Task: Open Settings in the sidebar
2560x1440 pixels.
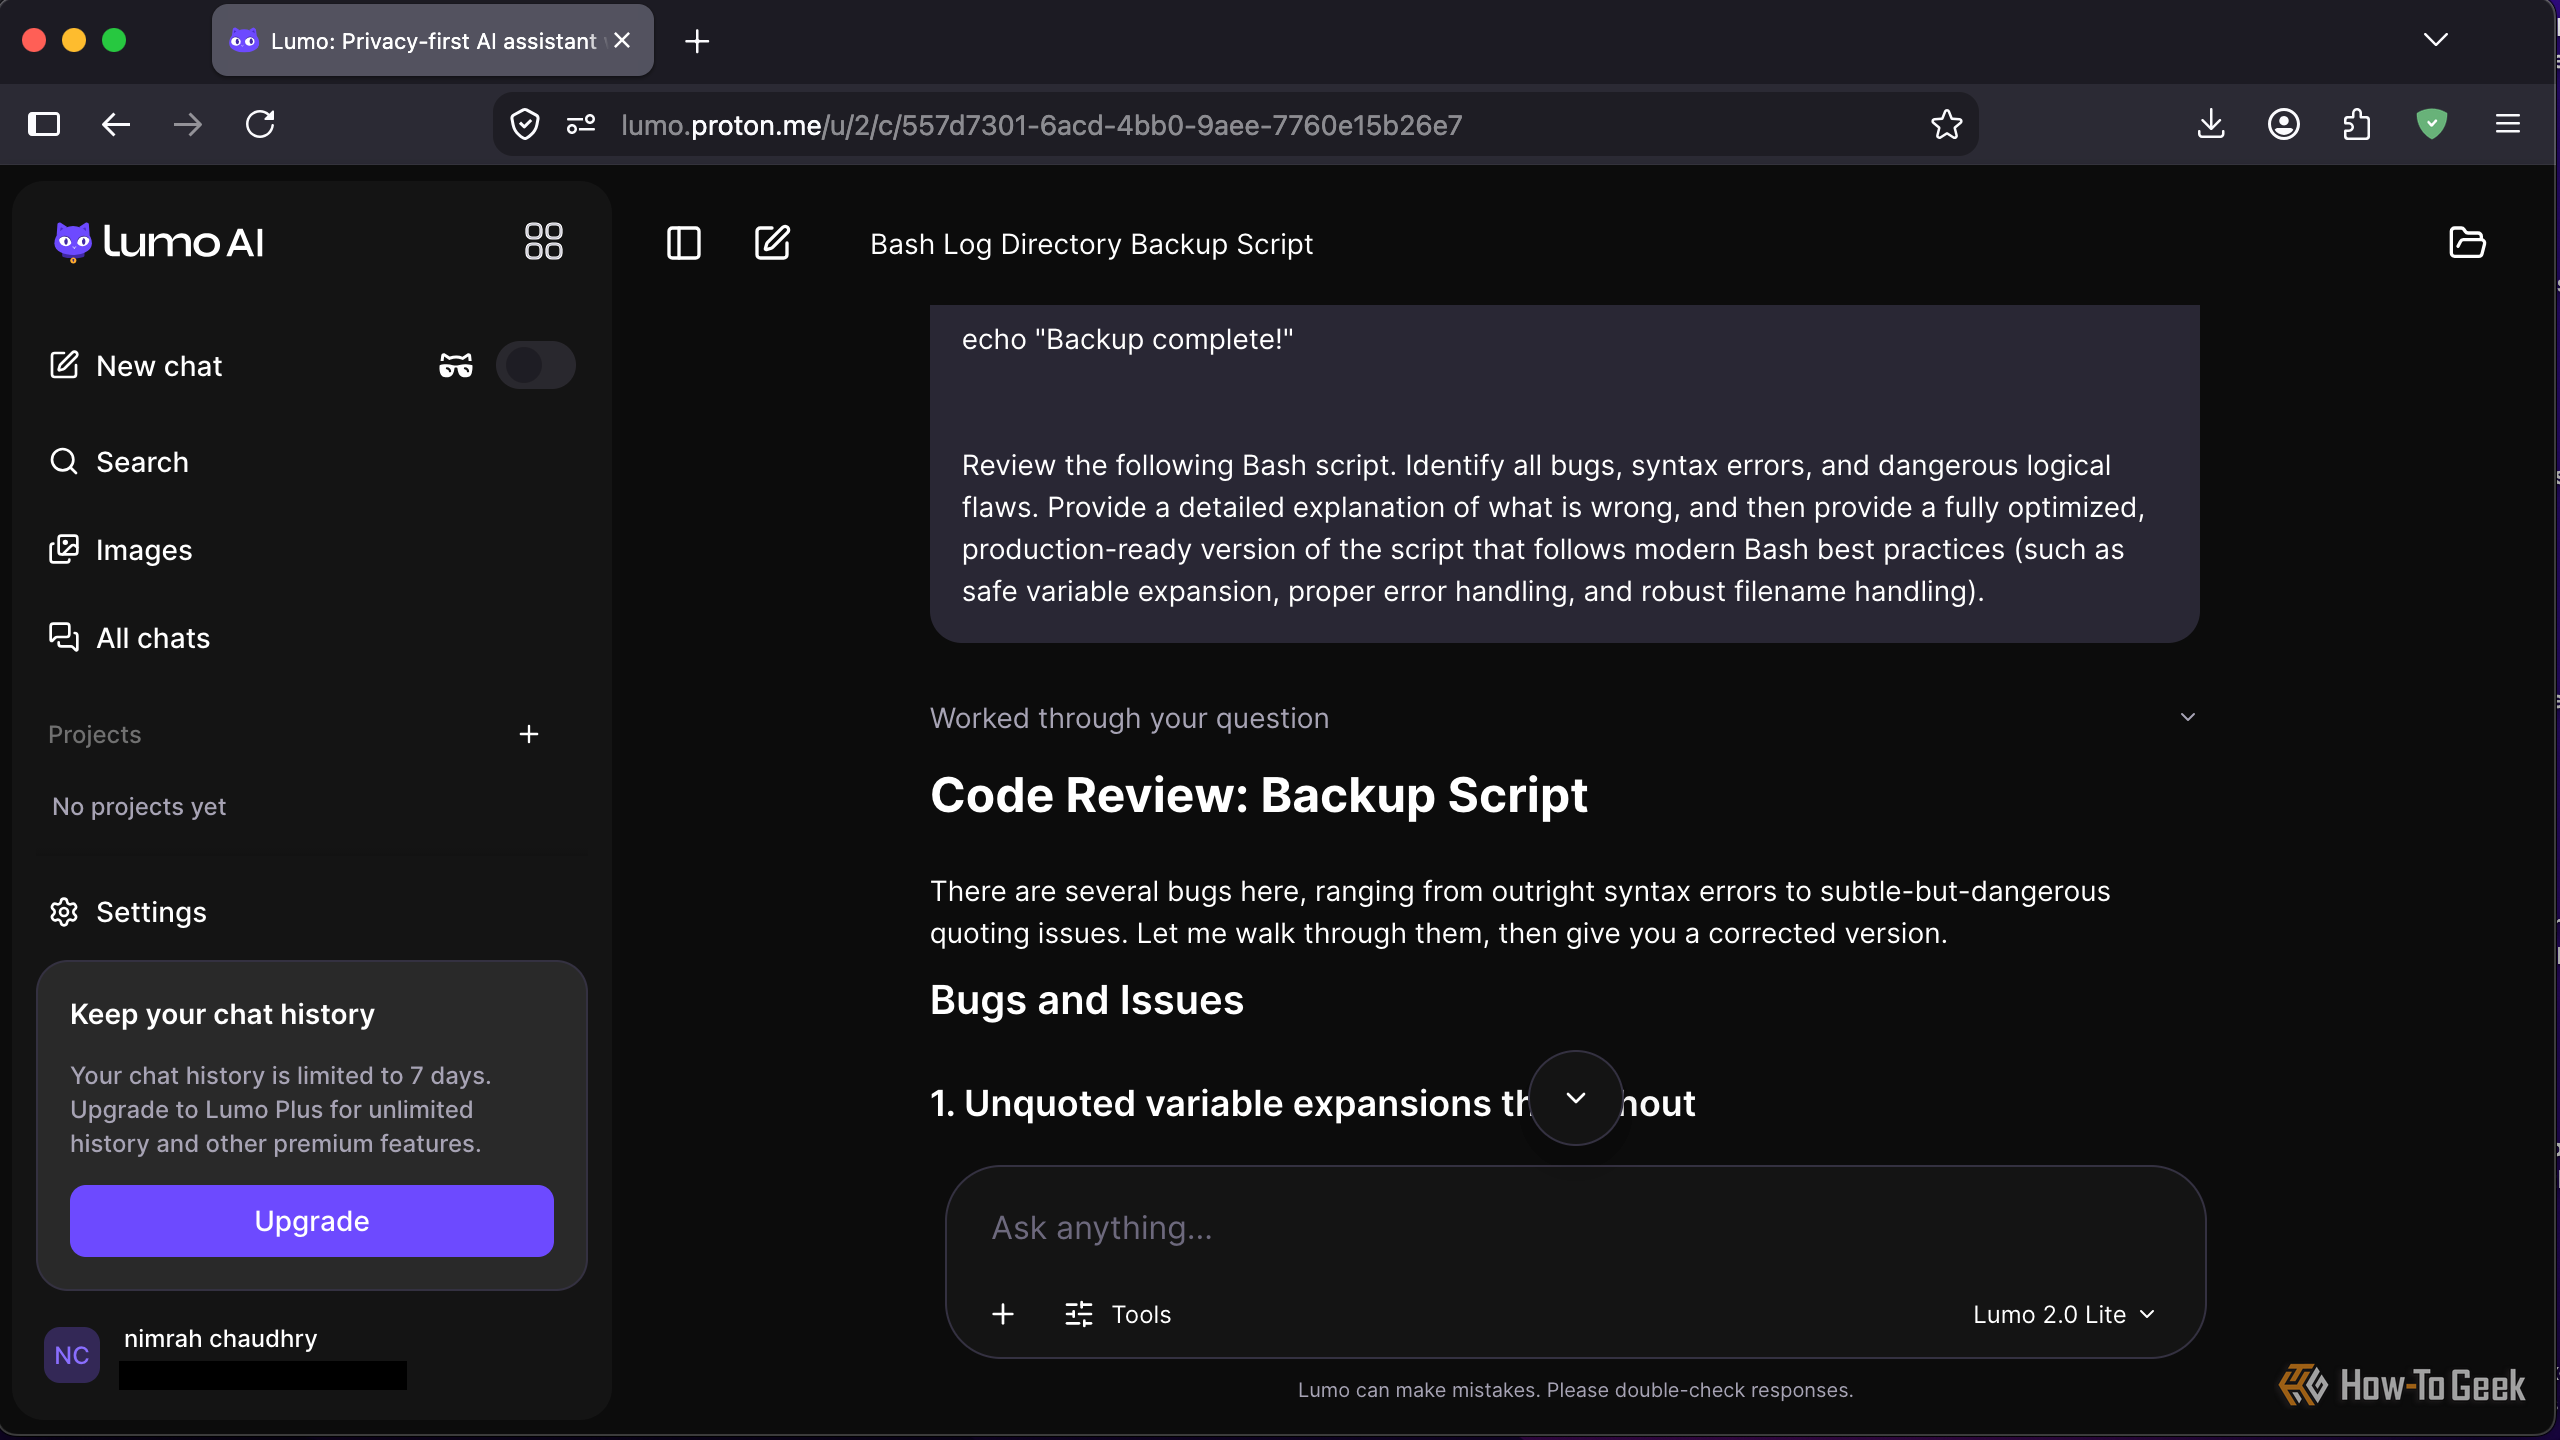Action: 127,912
